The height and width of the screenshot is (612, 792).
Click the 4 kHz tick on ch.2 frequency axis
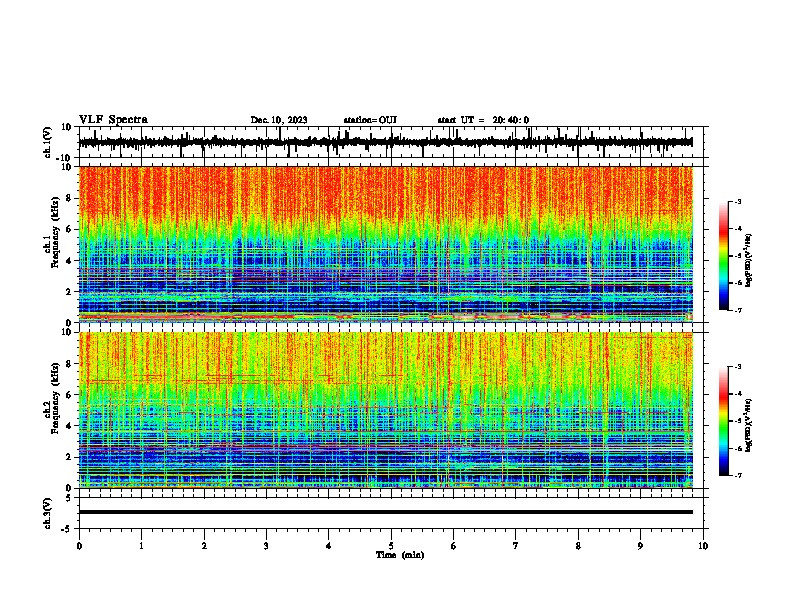[70, 426]
